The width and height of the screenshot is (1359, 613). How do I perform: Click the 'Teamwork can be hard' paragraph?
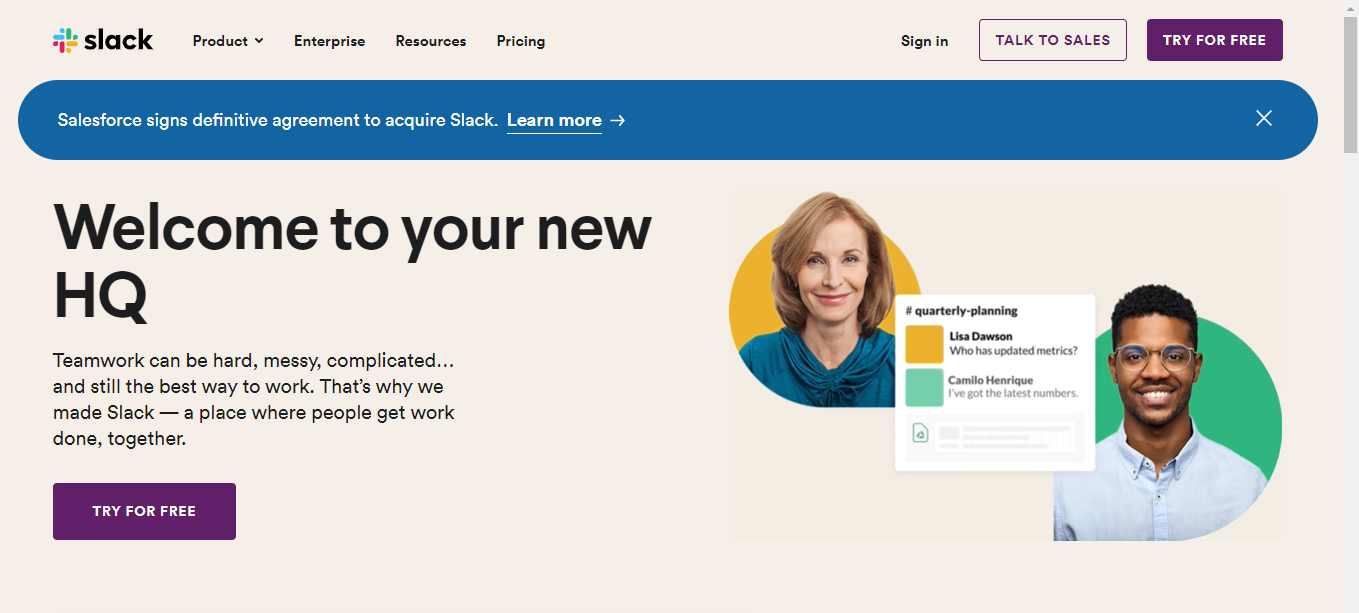point(254,399)
